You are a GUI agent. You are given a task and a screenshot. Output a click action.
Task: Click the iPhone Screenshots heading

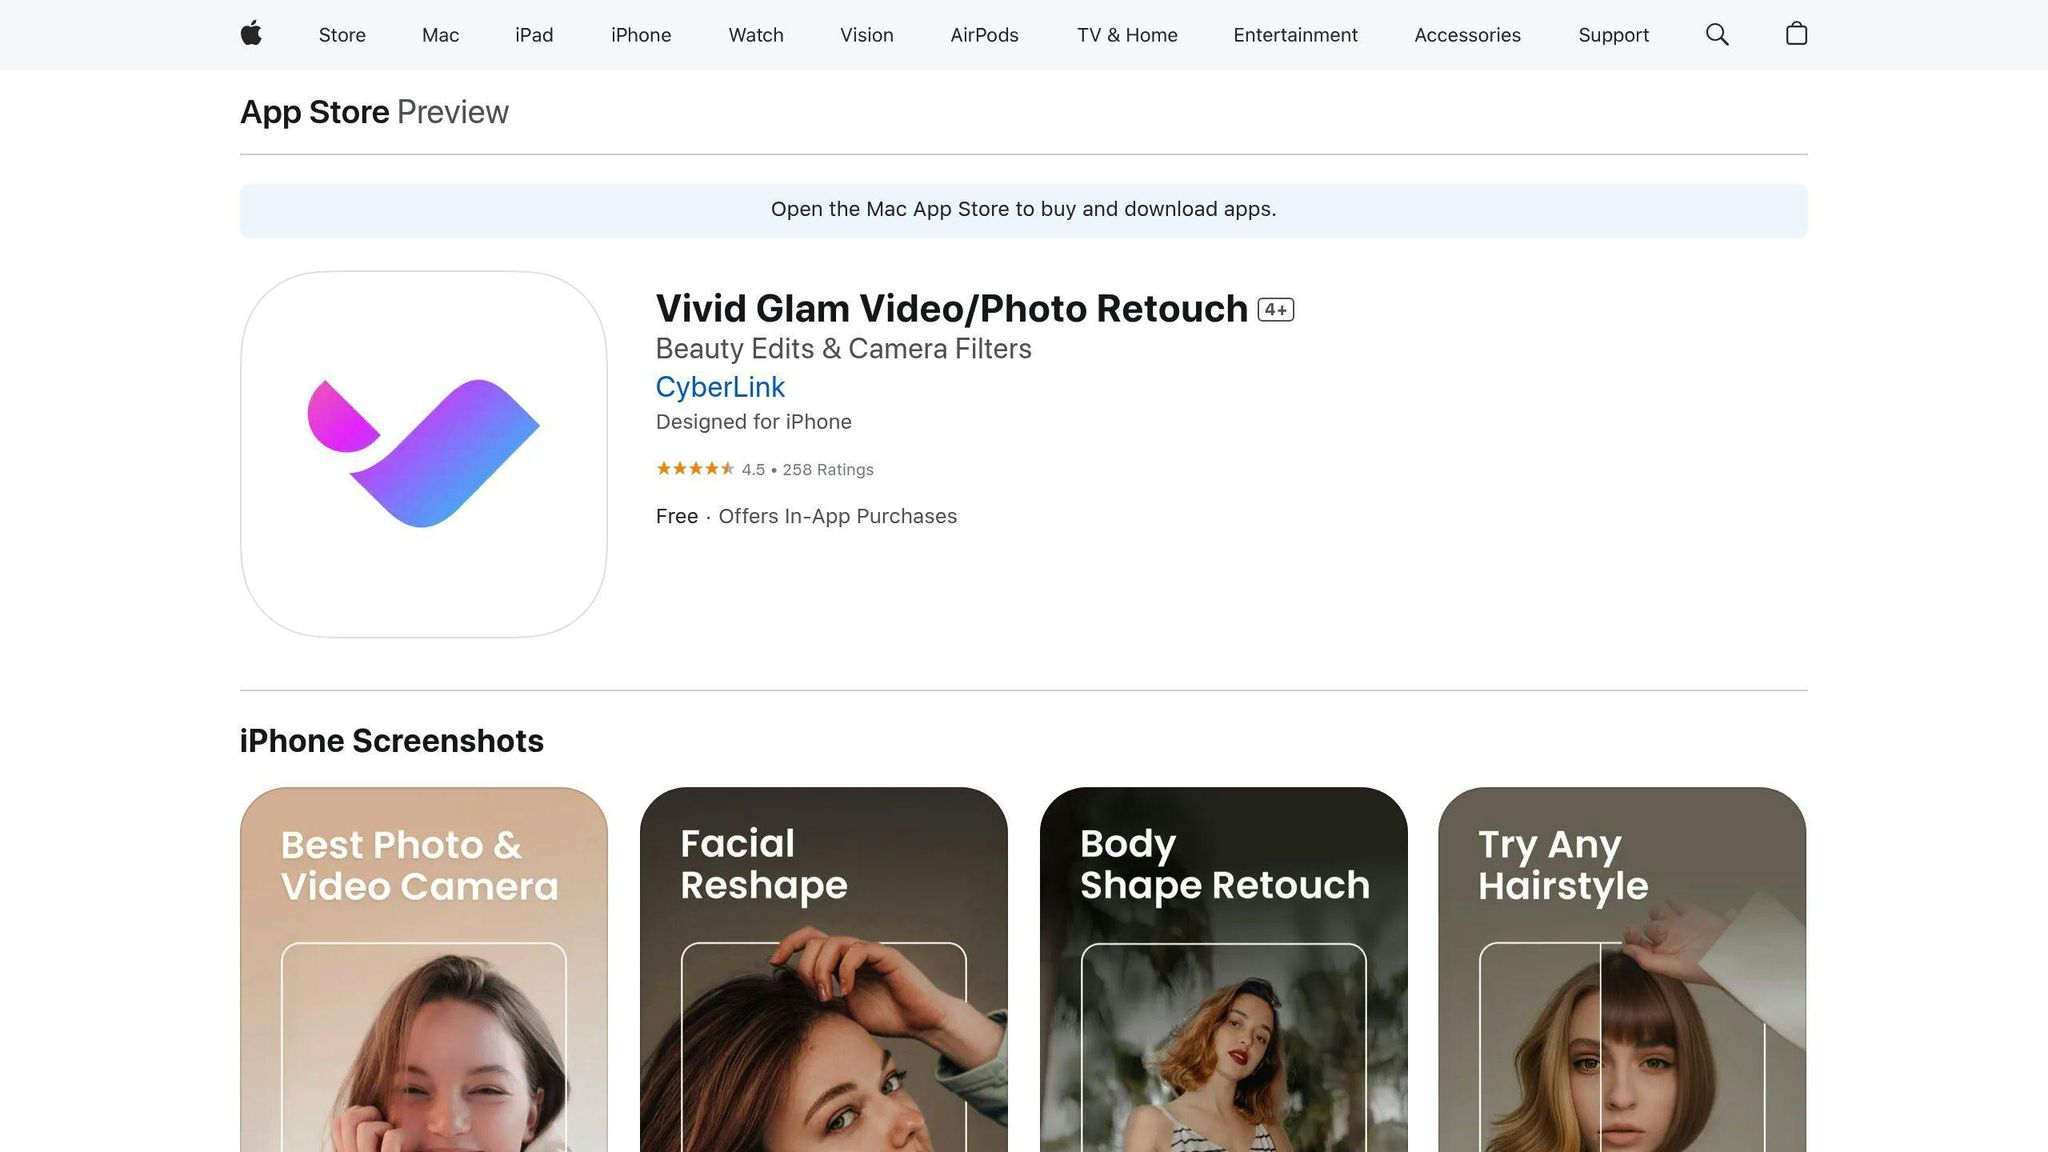click(391, 741)
